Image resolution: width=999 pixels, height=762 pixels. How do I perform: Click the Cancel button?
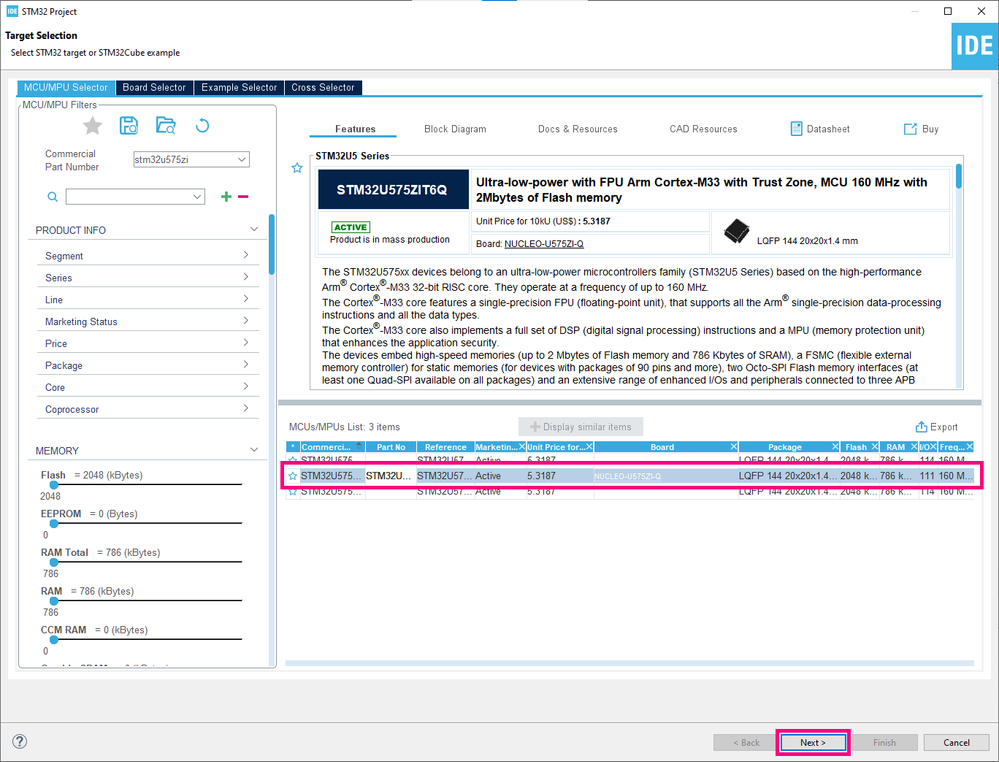click(x=956, y=742)
